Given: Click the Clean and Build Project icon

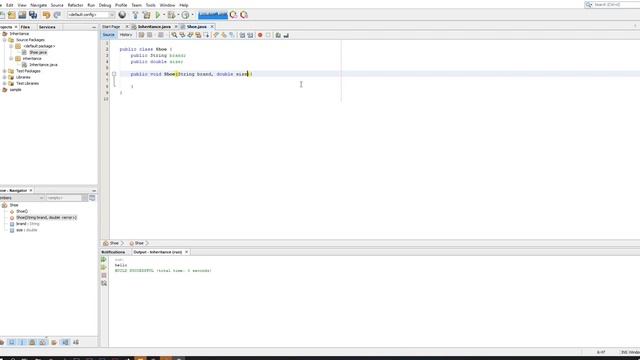Looking at the screenshot, I should tap(146, 15).
